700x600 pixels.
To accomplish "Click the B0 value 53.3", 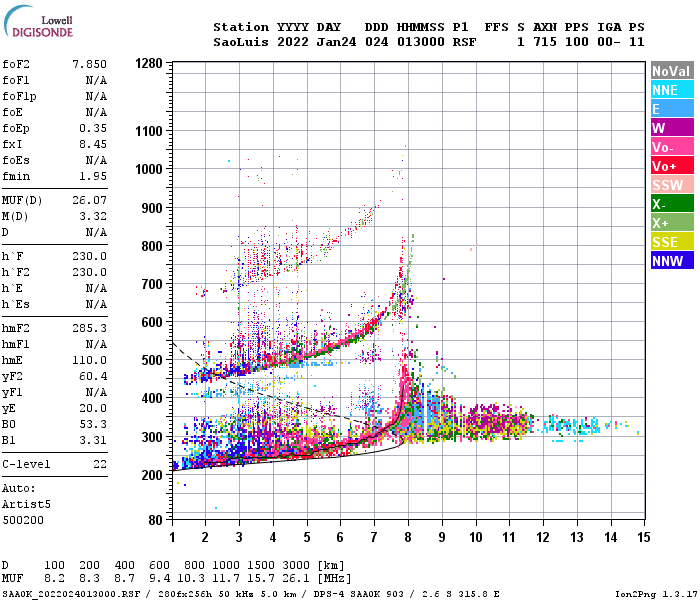I will pos(93,424).
